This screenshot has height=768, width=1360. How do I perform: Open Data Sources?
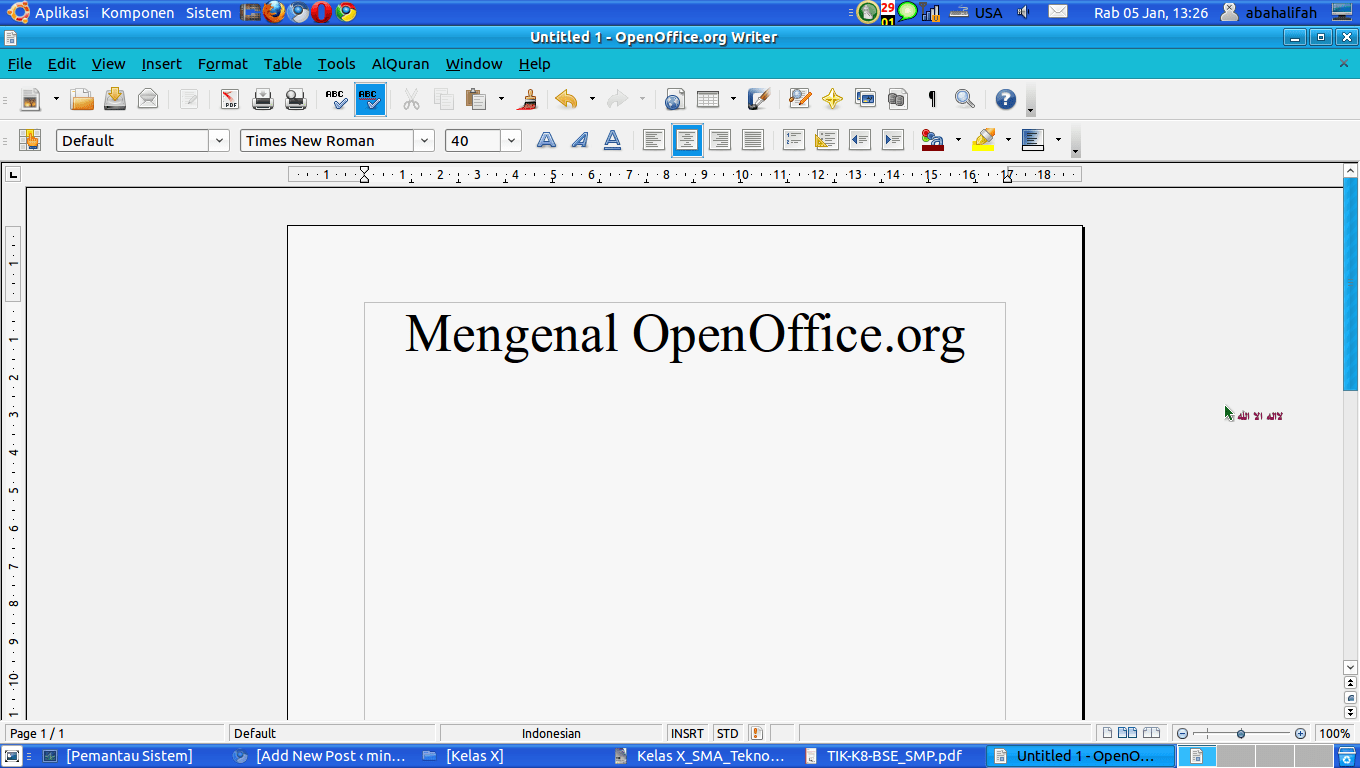[x=898, y=99]
